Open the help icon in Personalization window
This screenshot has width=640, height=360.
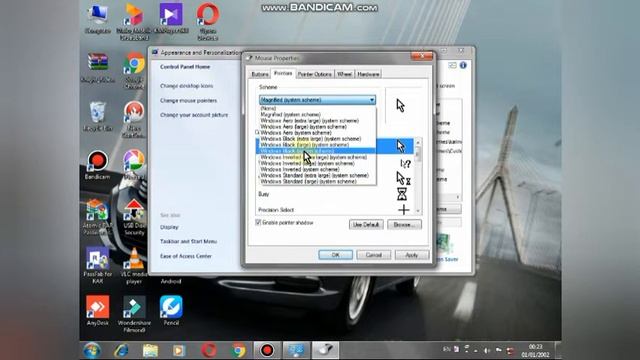(x=463, y=65)
